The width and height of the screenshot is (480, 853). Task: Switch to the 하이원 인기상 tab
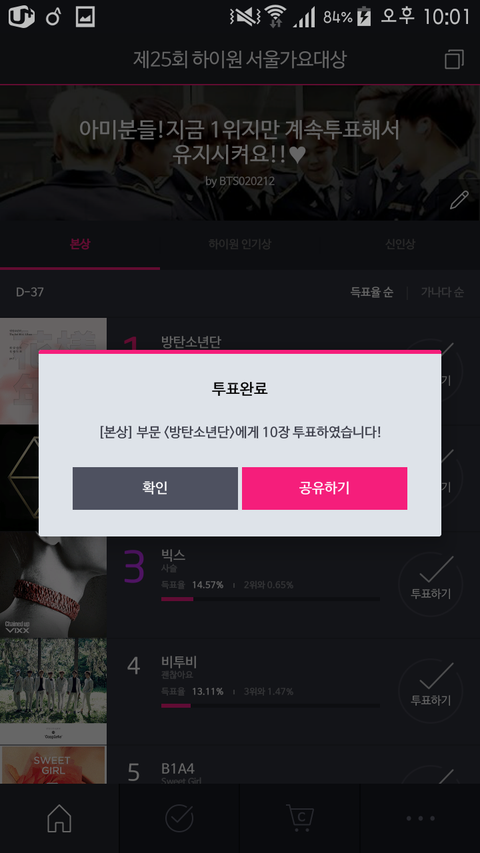tap(239, 244)
